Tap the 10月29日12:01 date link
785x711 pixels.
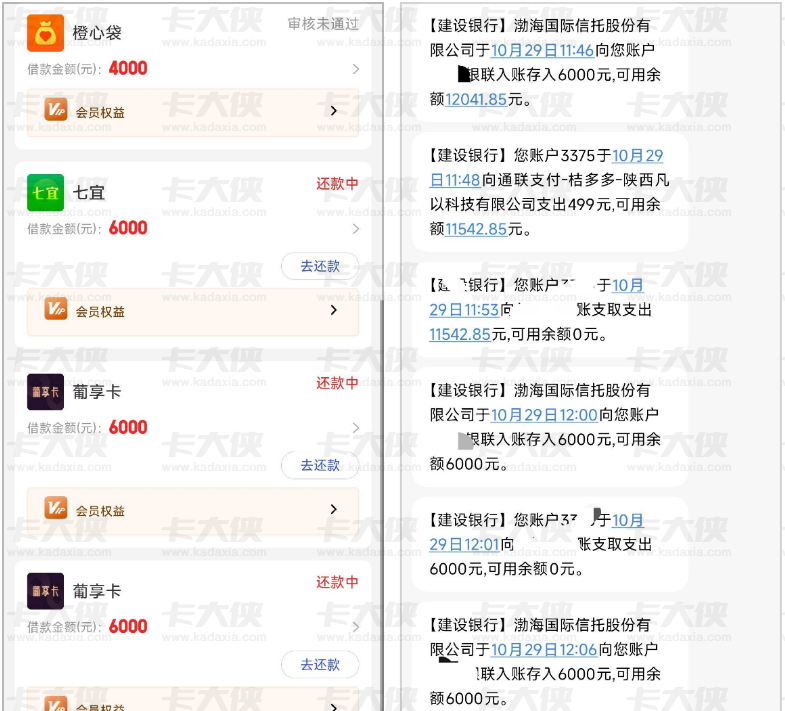(x=536, y=532)
